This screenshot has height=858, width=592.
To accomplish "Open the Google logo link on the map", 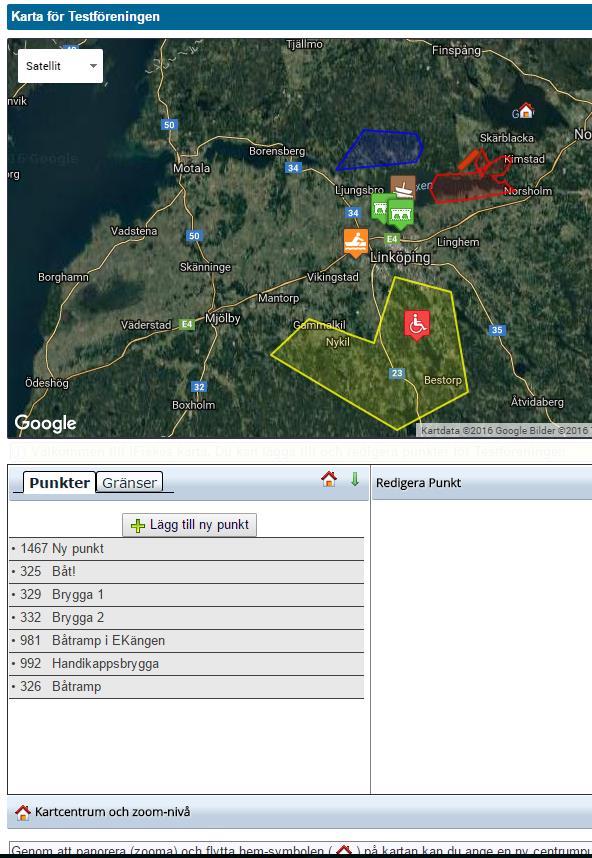I will pyautogui.click(x=45, y=423).
